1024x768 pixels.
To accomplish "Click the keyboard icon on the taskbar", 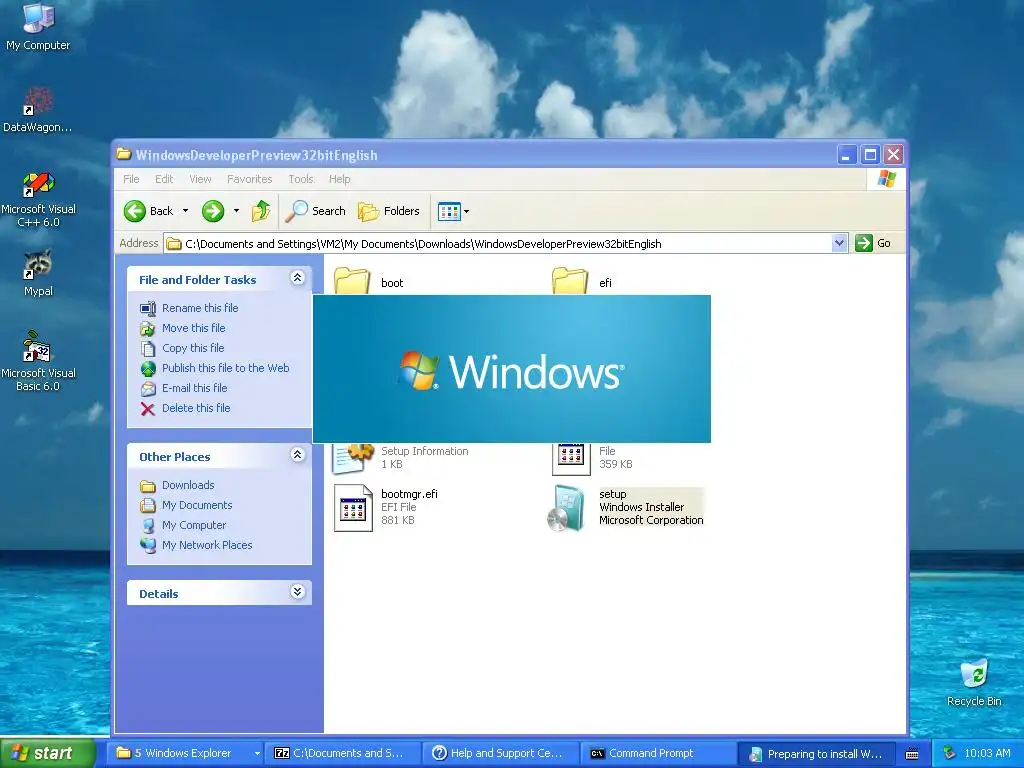I will [912, 754].
